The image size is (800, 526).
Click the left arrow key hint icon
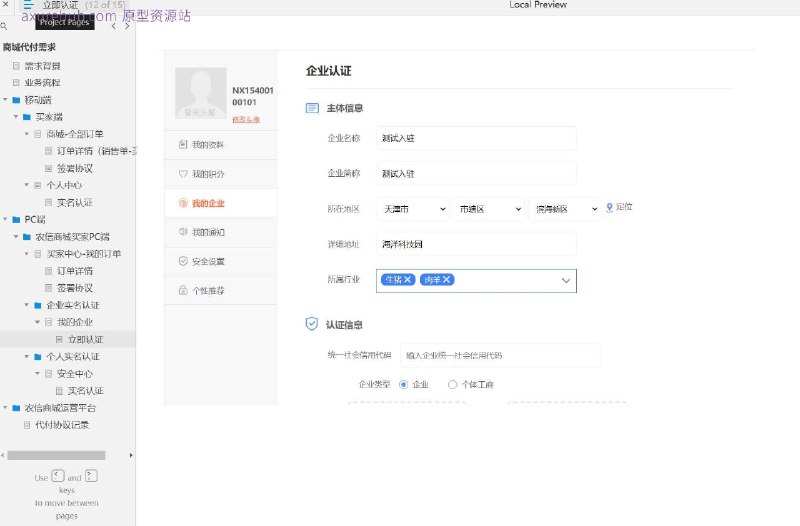coord(58,476)
